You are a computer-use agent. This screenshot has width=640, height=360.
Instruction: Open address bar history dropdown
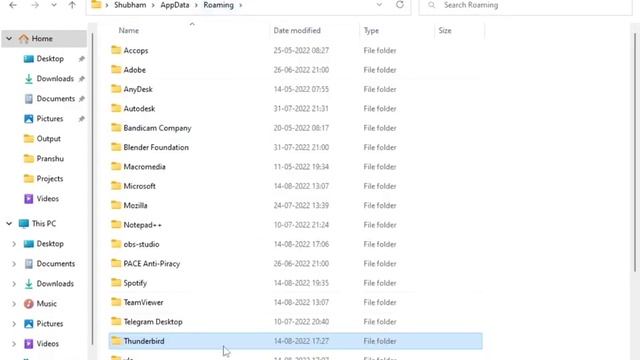tap(379, 5)
